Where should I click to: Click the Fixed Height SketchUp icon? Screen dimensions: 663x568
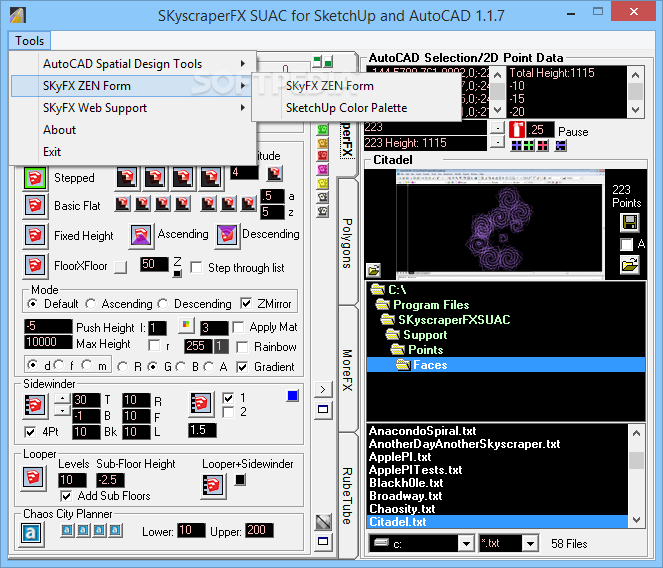35,236
